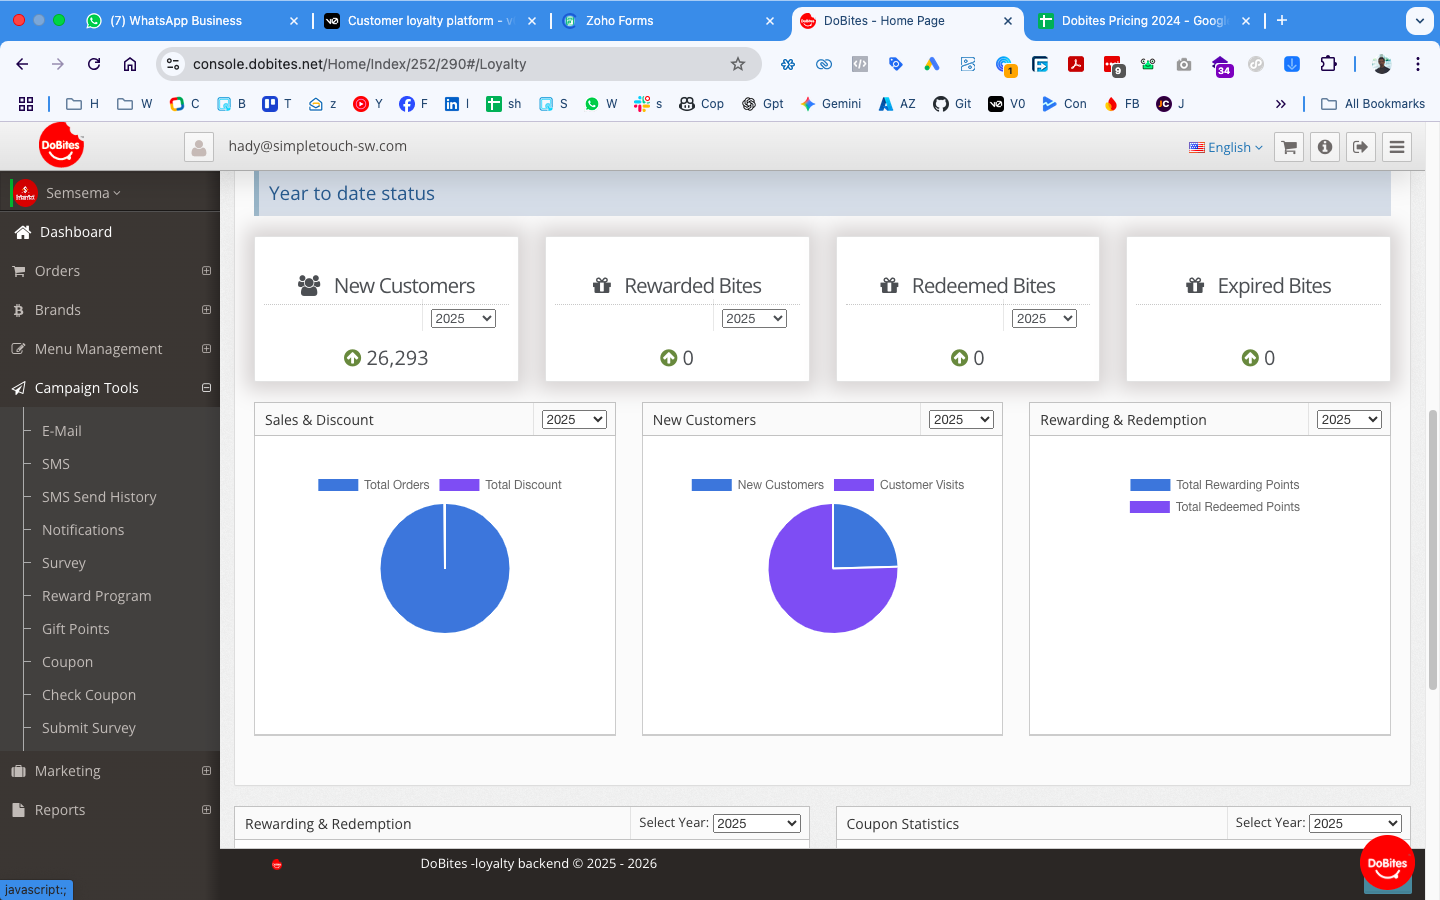This screenshot has width=1440, height=900.
Task: Open the English language dropdown
Action: point(1226,147)
